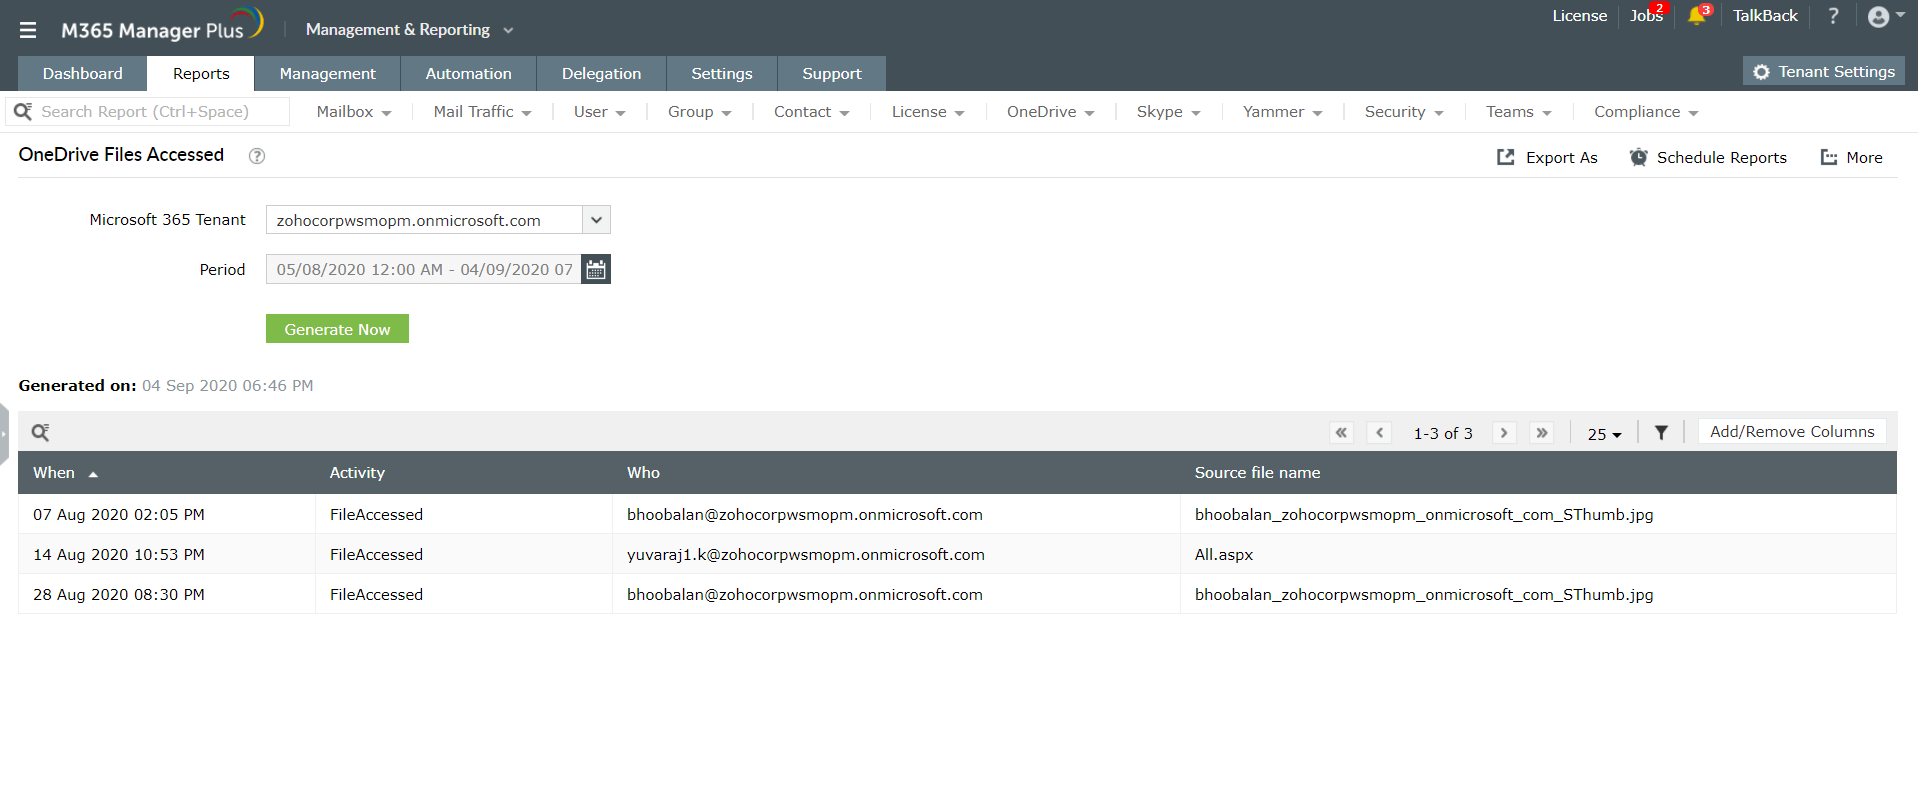The image size is (1918, 789).
Task: Sort by the Activity column header
Action: (x=357, y=473)
